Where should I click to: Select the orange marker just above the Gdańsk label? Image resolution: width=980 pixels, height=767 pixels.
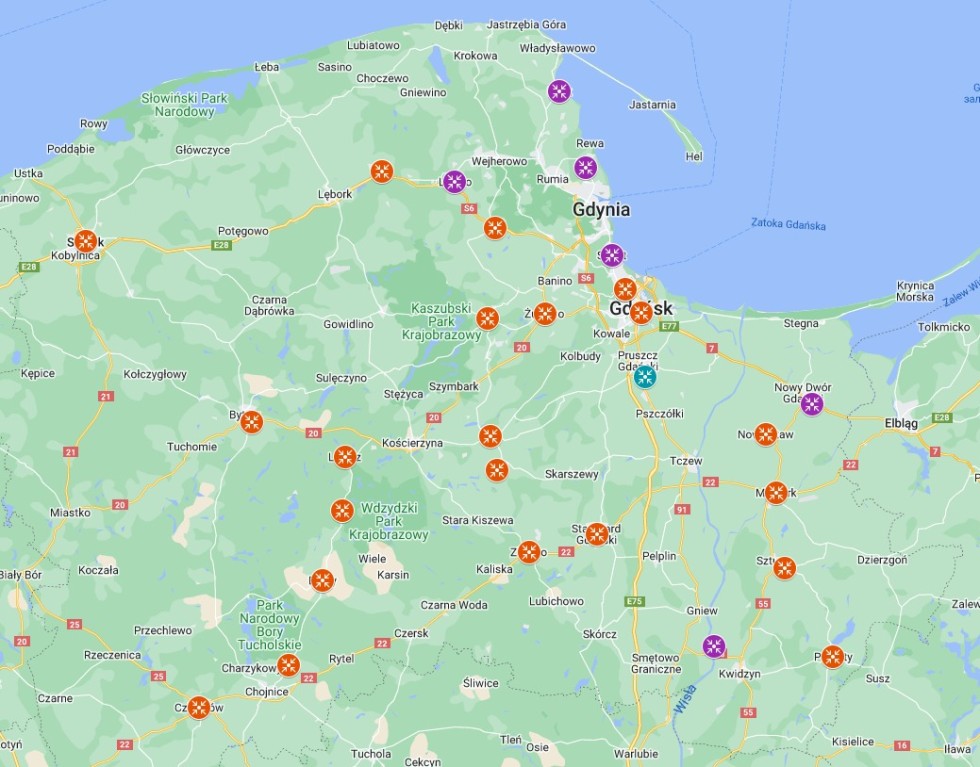pos(625,289)
